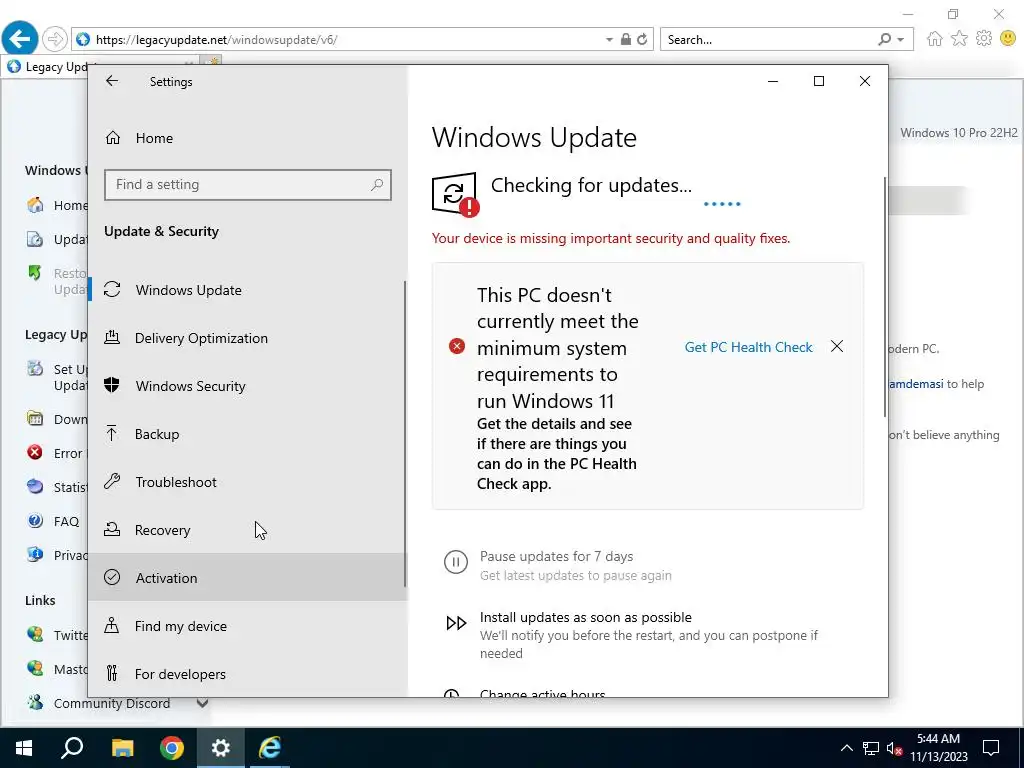The height and width of the screenshot is (768, 1024).
Task: Go back with Settings back arrow
Action: tap(112, 81)
